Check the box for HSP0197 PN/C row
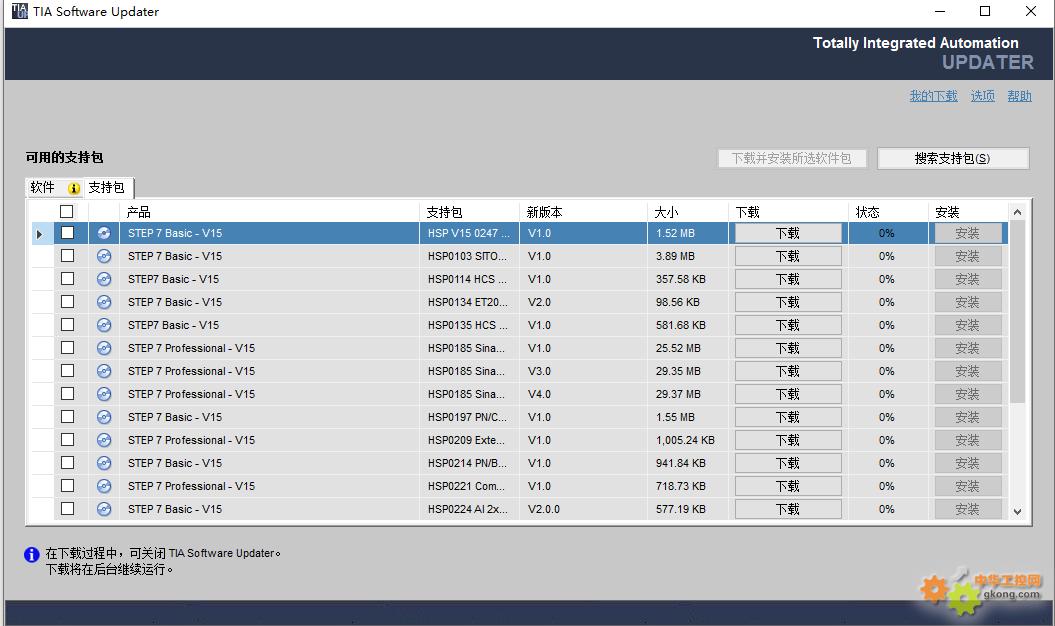1055x626 pixels. (67, 416)
